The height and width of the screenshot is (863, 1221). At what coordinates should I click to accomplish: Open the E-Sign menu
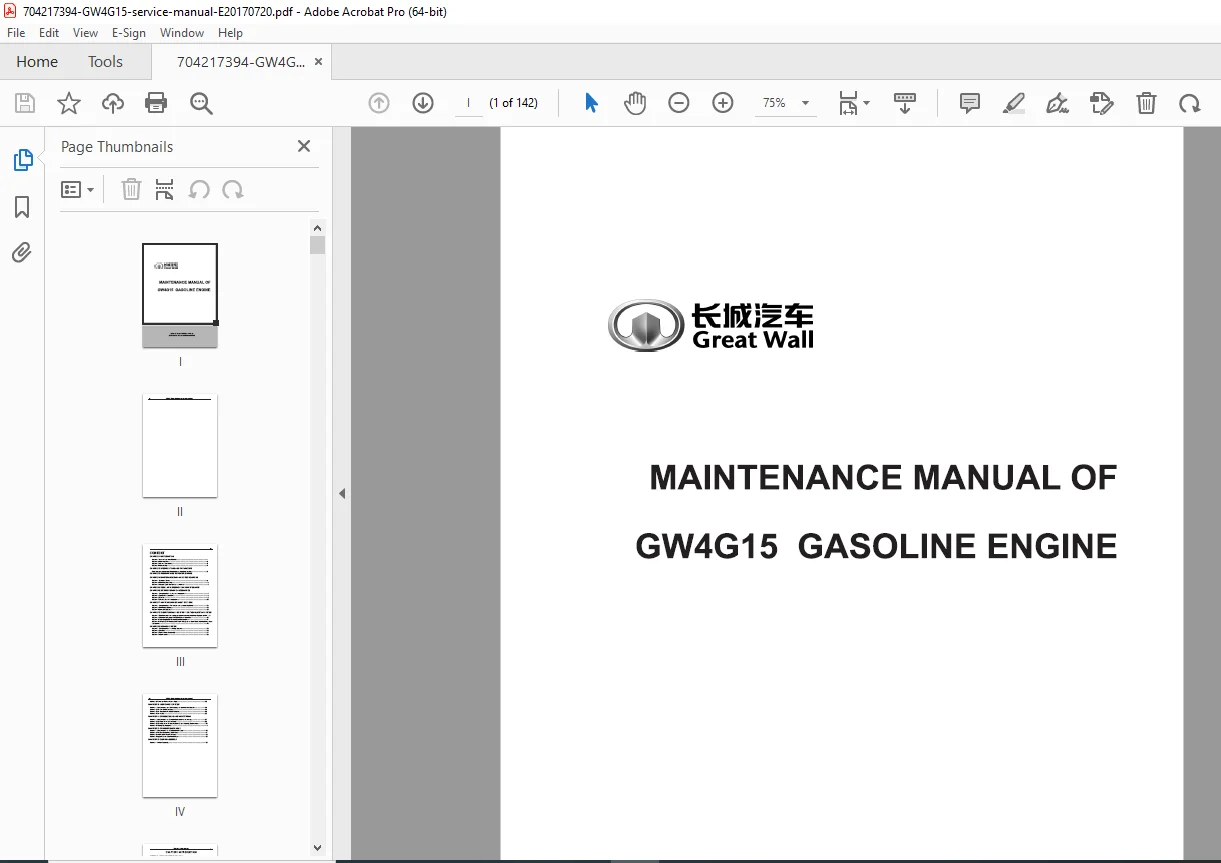coord(129,33)
